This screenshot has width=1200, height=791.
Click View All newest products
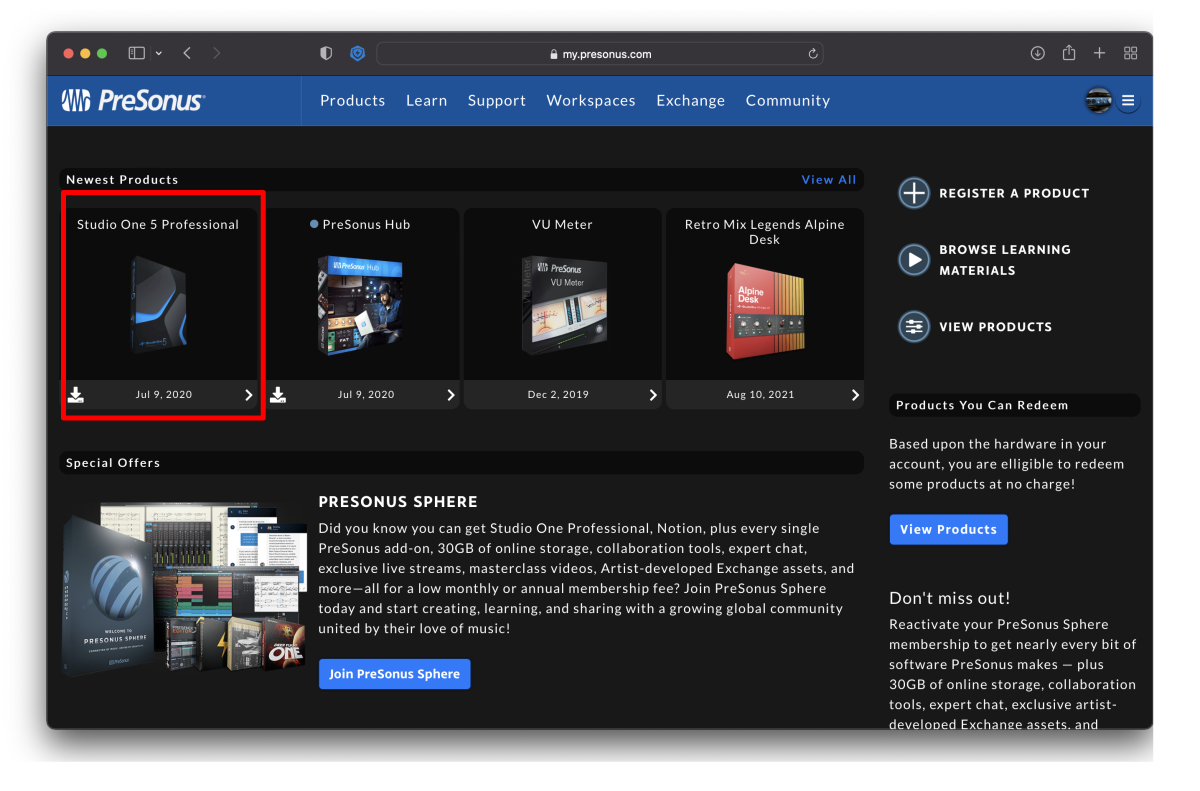(x=829, y=180)
